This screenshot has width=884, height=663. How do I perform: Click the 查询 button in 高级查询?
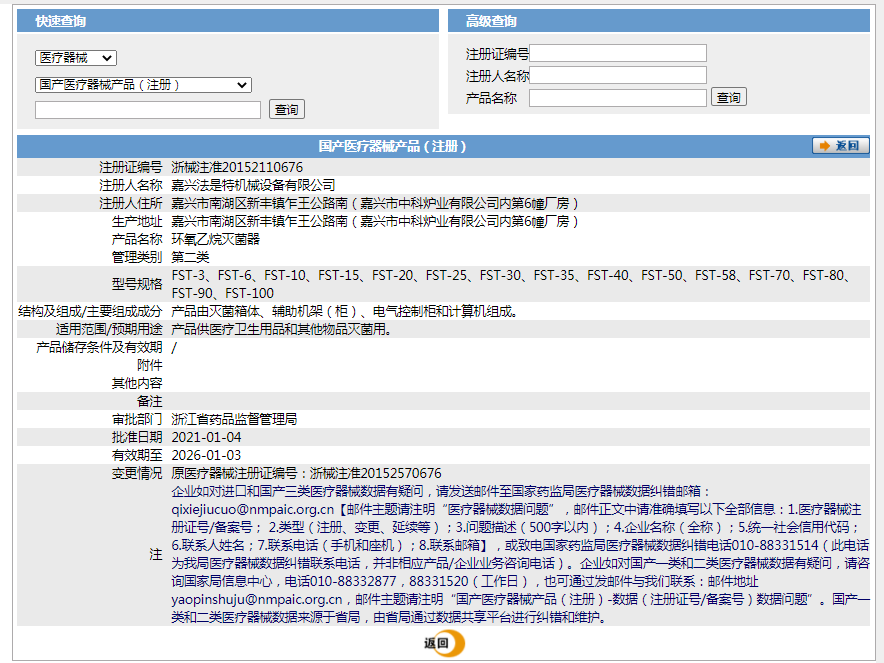[729, 97]
